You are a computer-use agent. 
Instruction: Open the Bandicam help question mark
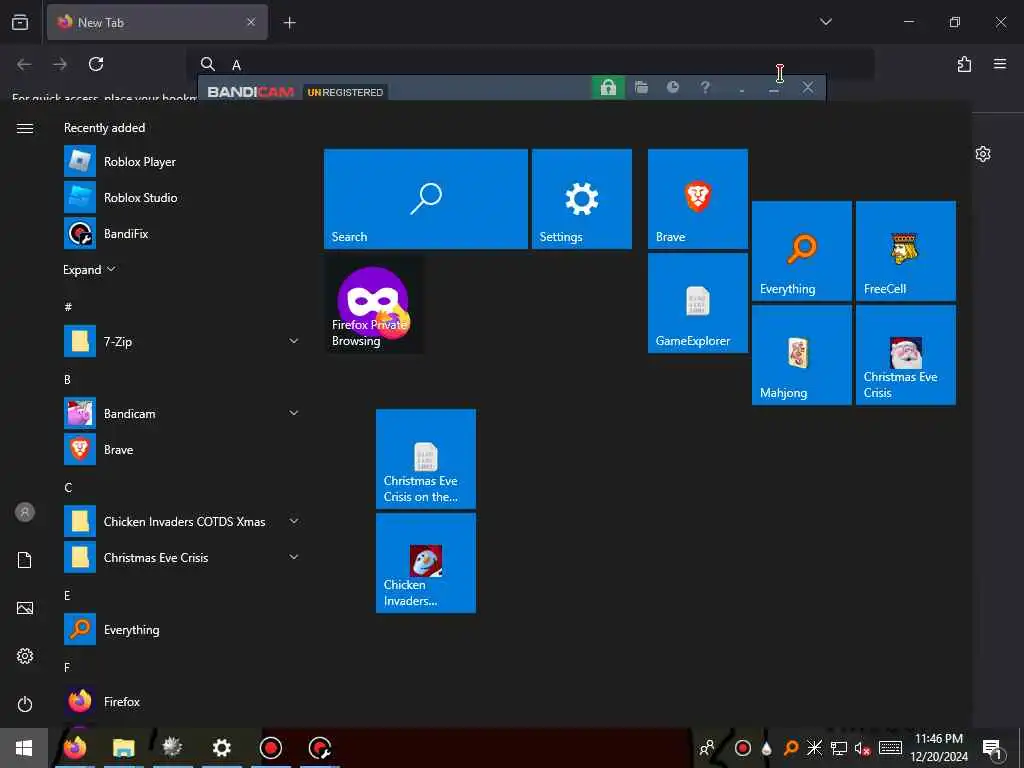705,87
